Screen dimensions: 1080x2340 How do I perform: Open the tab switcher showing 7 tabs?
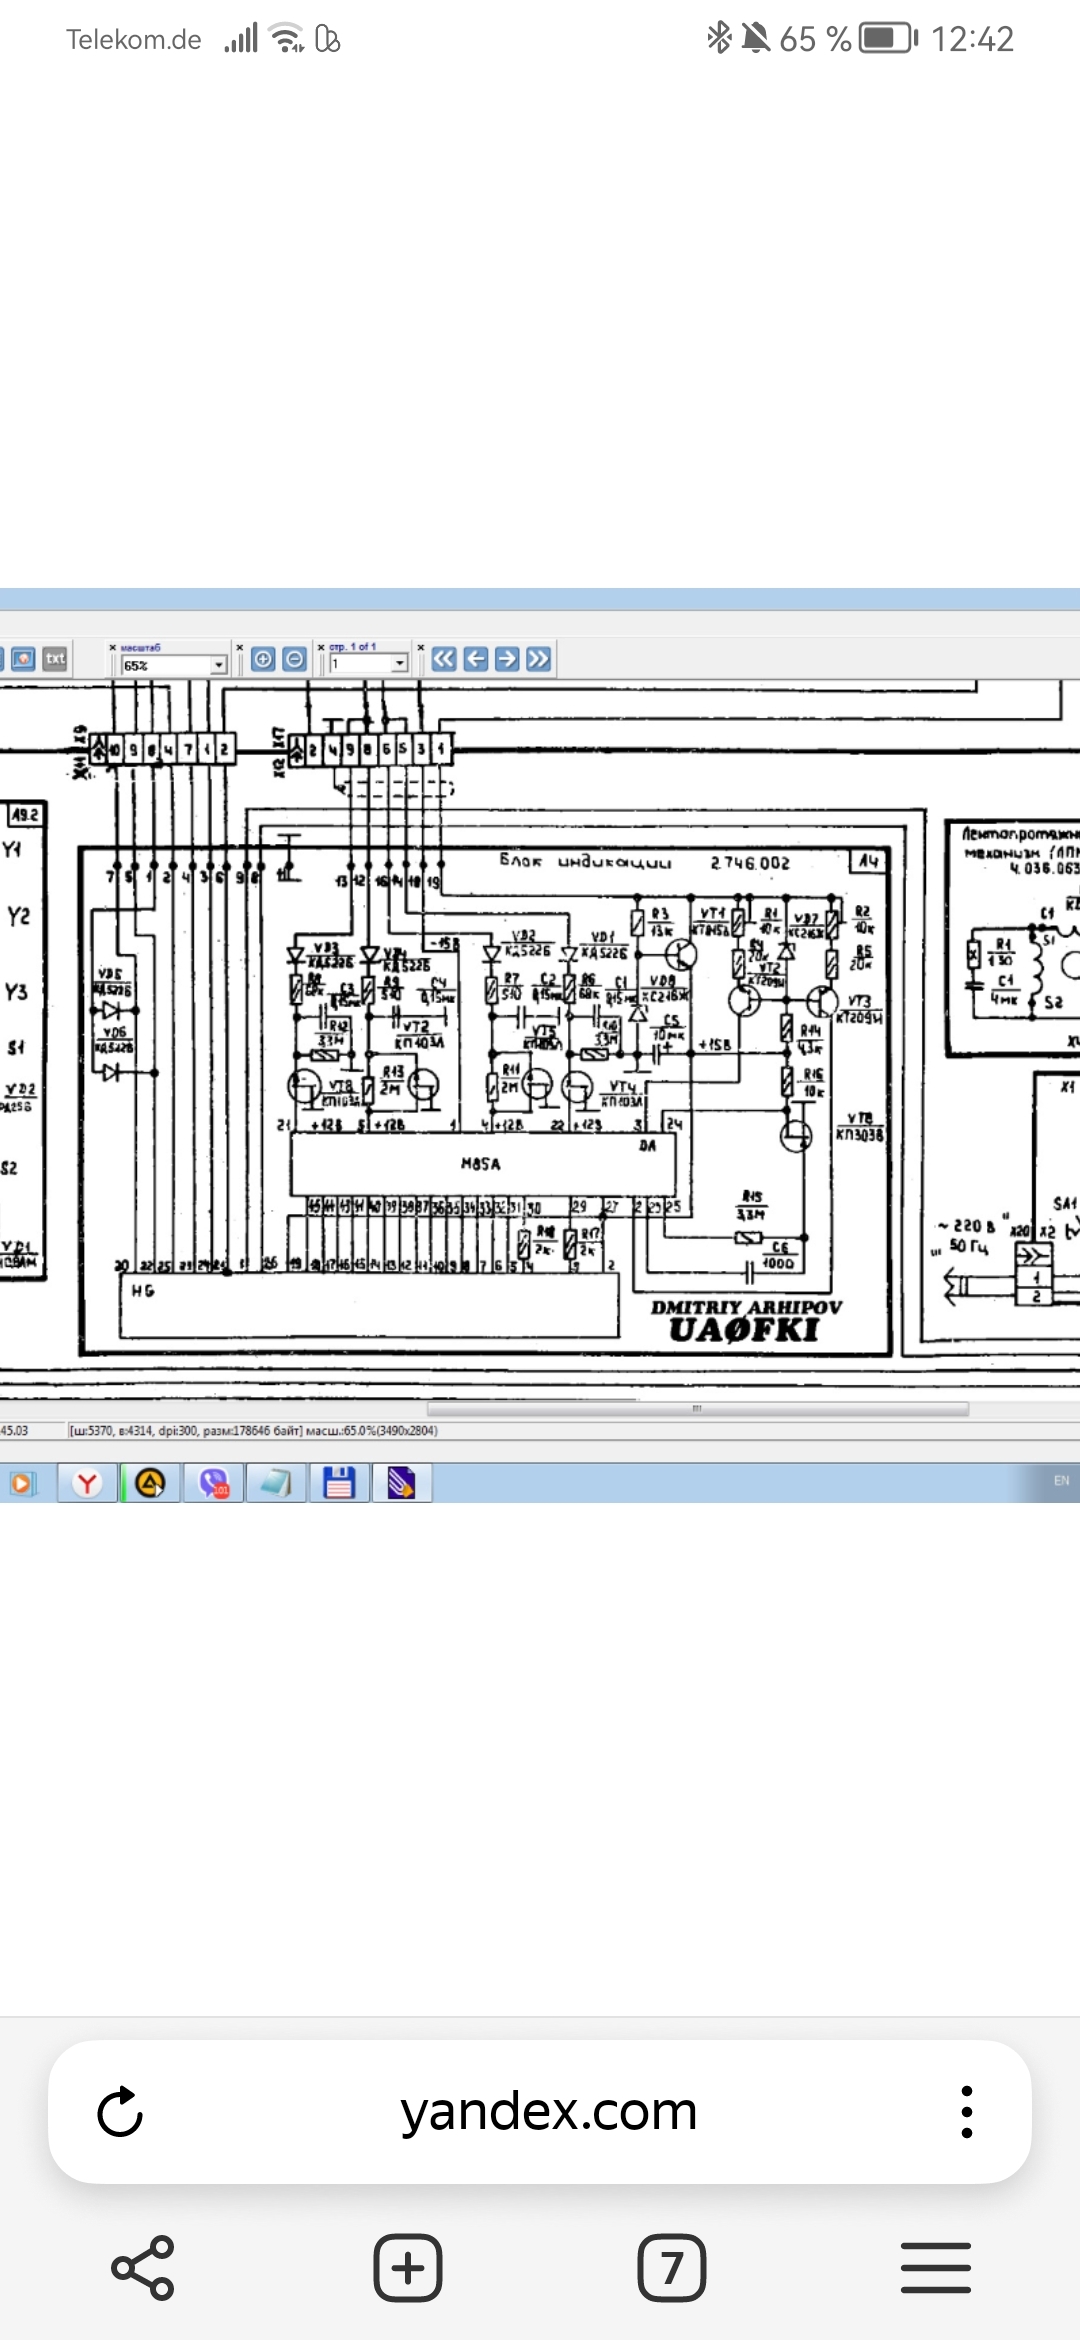pyautogui.click(x=672, y=2268)
